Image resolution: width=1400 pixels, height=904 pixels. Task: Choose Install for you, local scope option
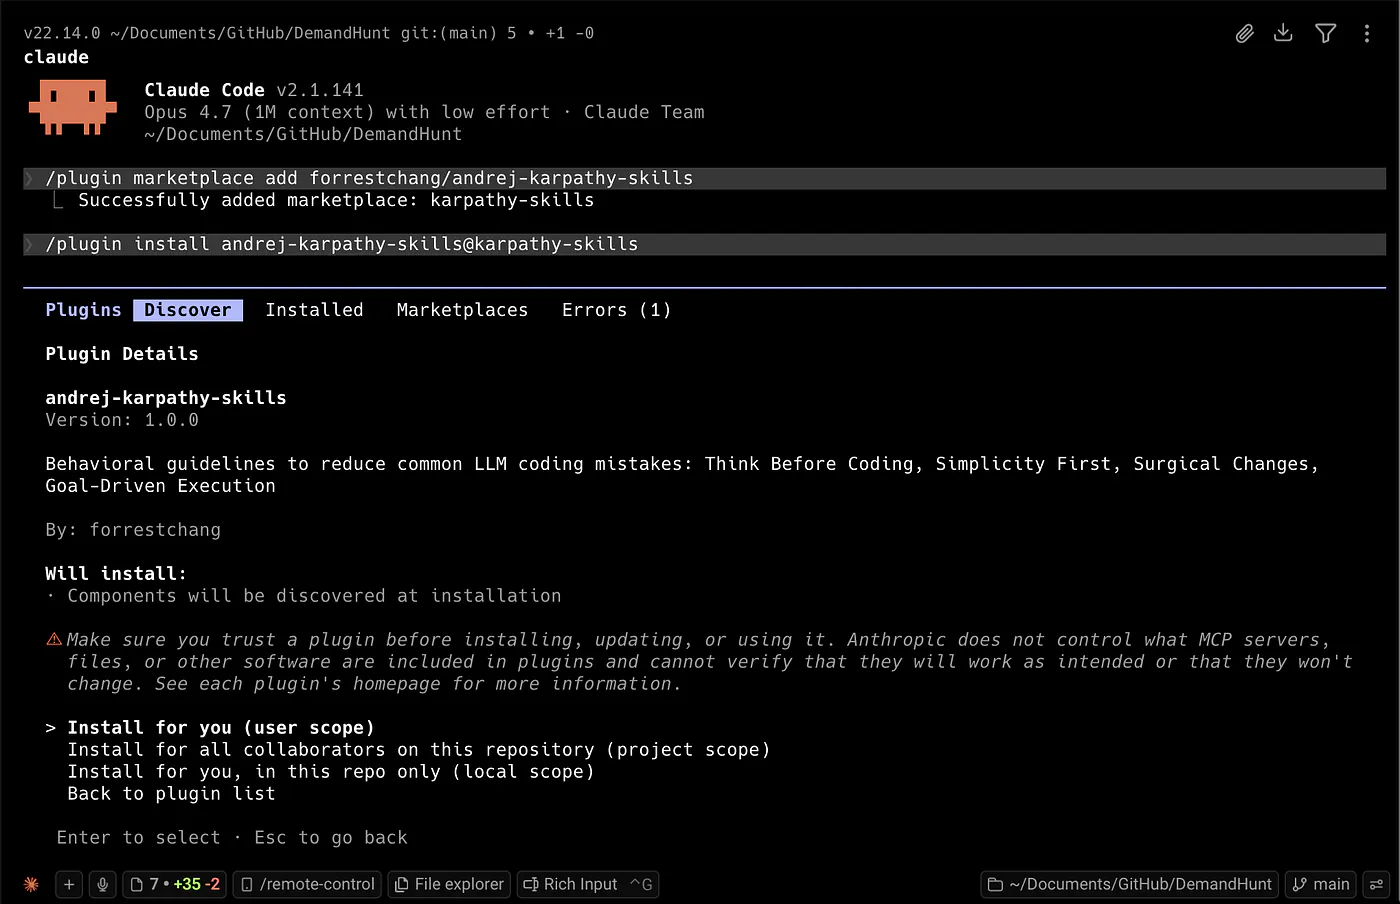pyautogui.click(x=331, y=772)
